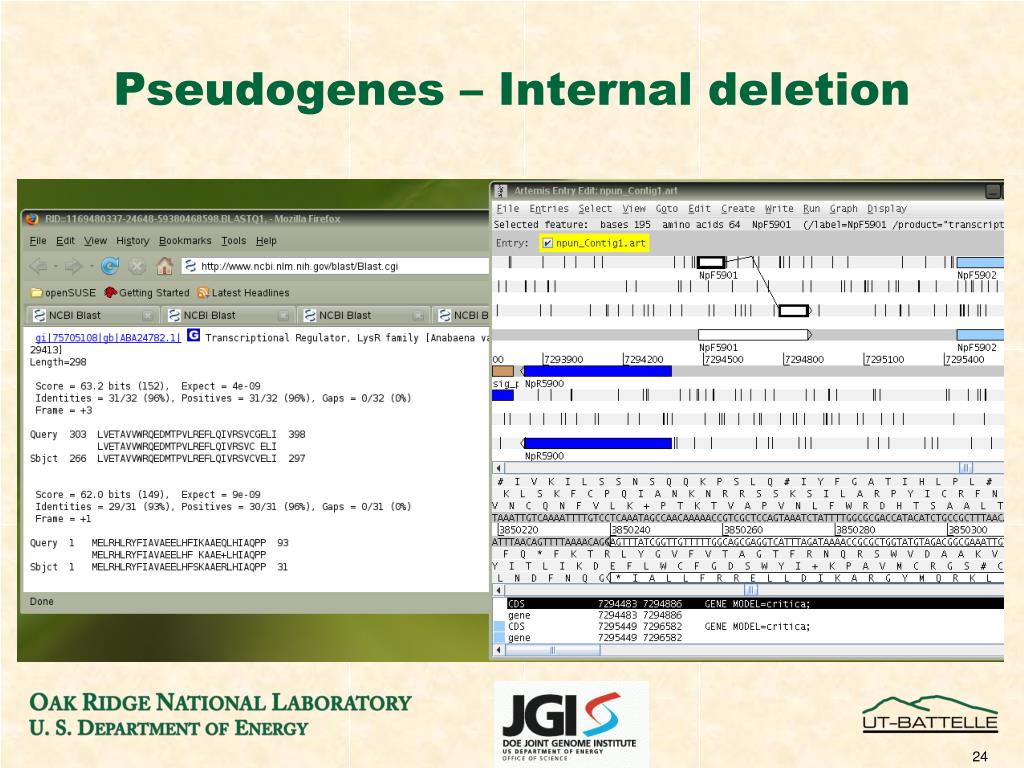Viewport: 1024px width, 768px height.
Task: Close the third NCBI Blast tab
Action: click(x=418, y=315)
